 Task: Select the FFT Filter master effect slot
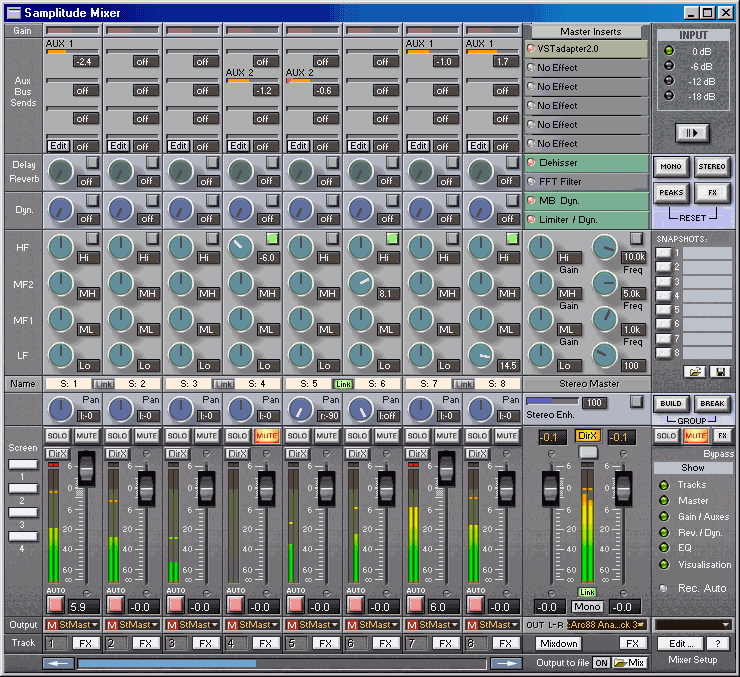pos(586,182)
